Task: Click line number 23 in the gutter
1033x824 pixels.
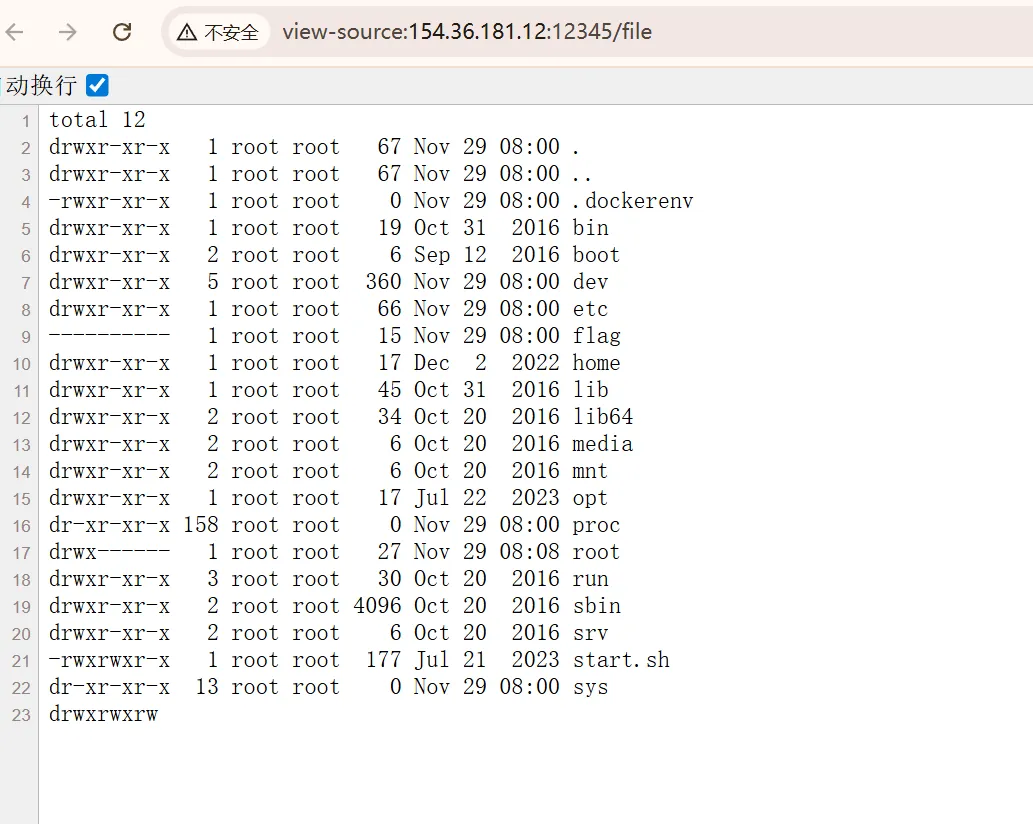Action: 22,715
